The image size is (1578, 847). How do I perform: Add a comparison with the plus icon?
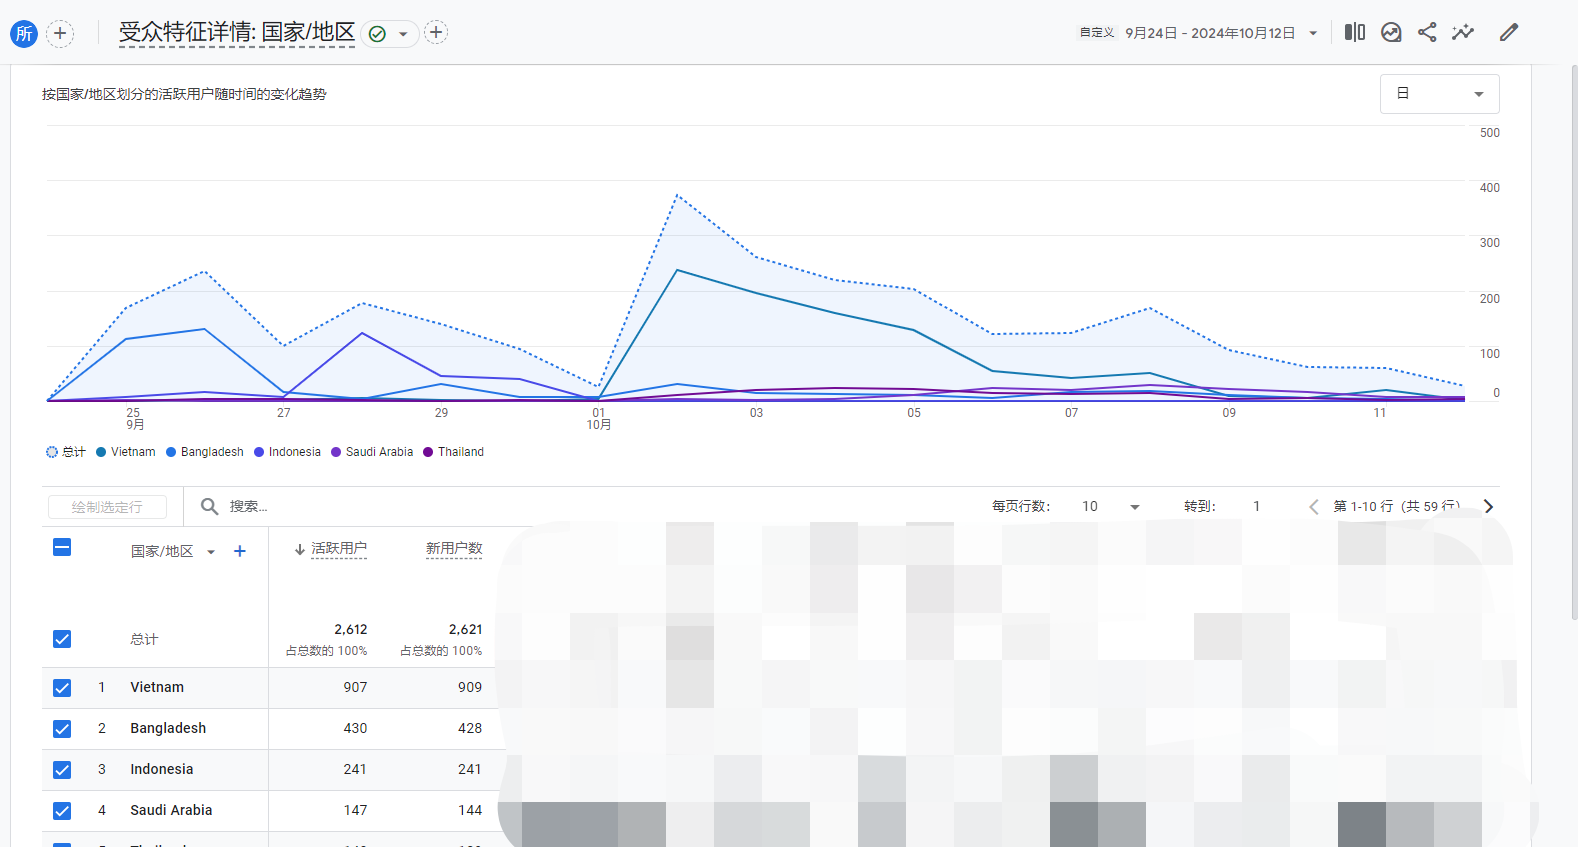click(x=60, y=33)
